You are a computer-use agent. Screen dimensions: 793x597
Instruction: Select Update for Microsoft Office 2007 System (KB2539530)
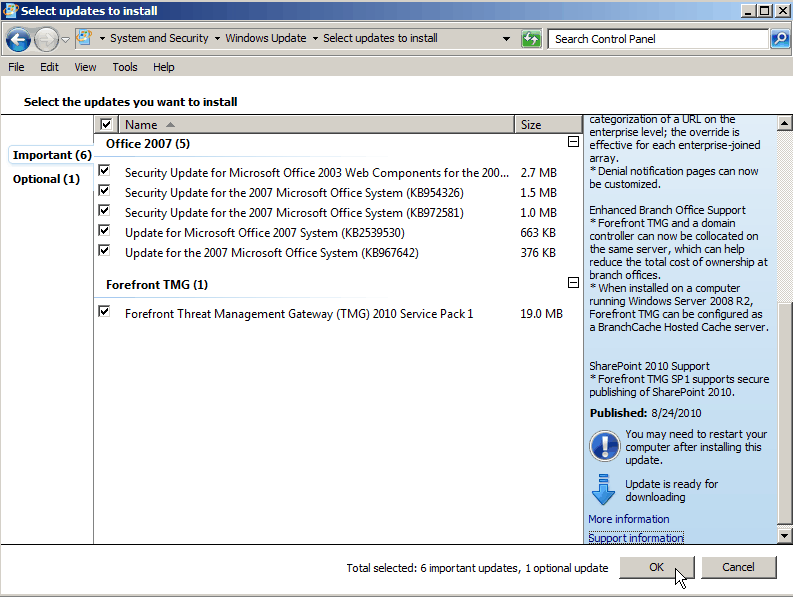click(x=265, y=233)
